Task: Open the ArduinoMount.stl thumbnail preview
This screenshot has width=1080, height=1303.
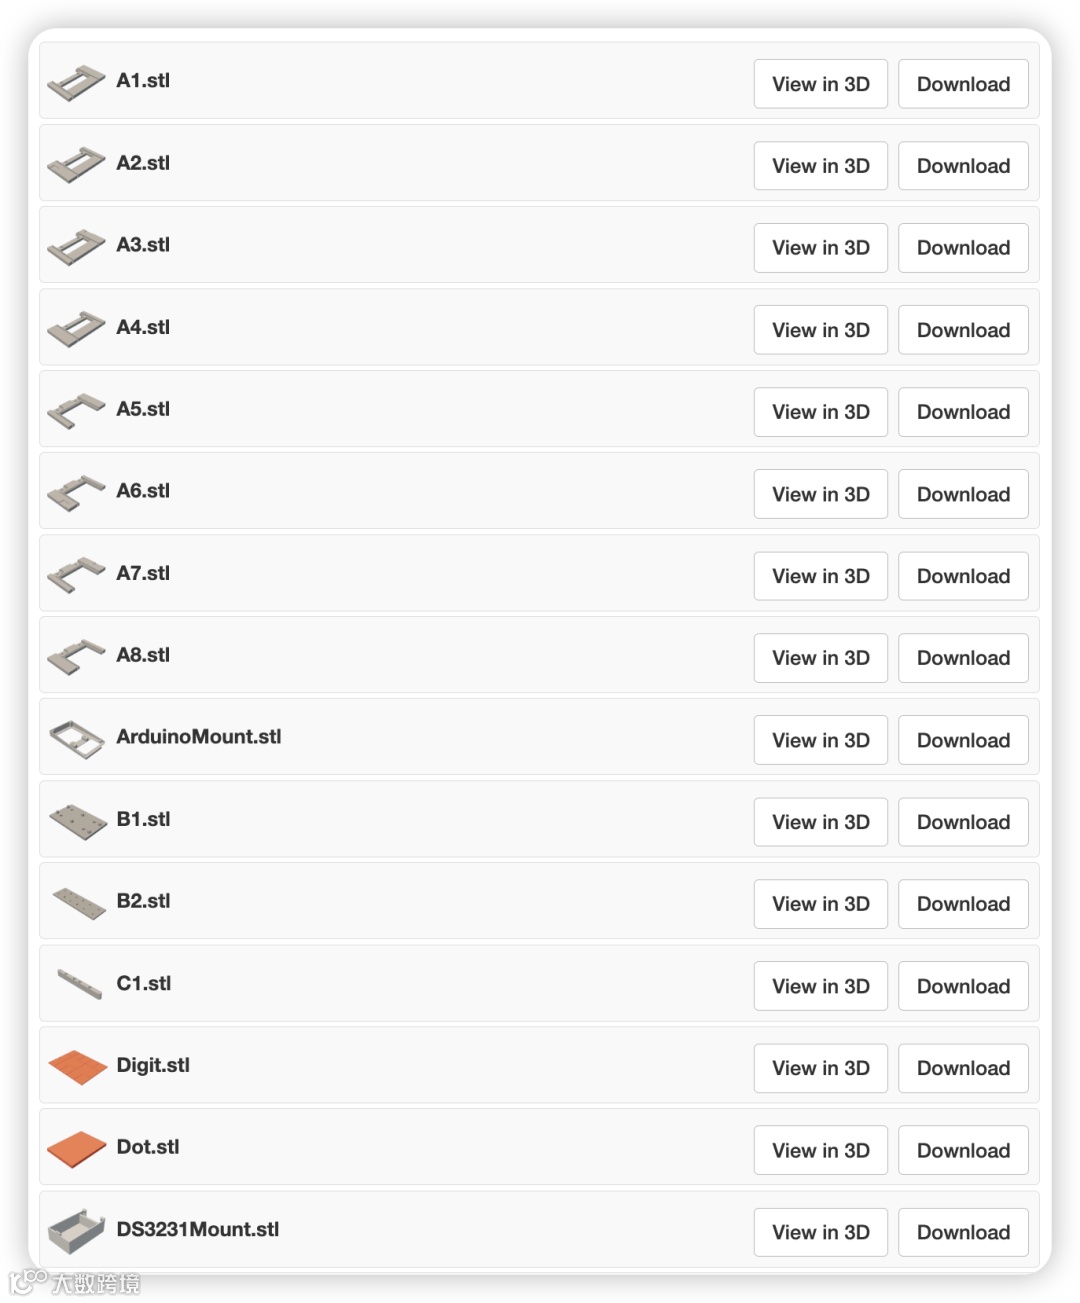Action: (x=76, y=739)
